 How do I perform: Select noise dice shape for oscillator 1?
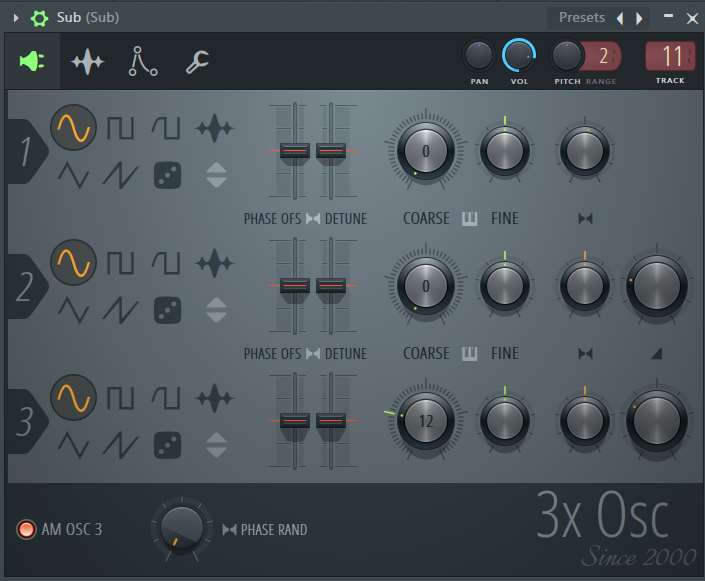coord(167,175)
